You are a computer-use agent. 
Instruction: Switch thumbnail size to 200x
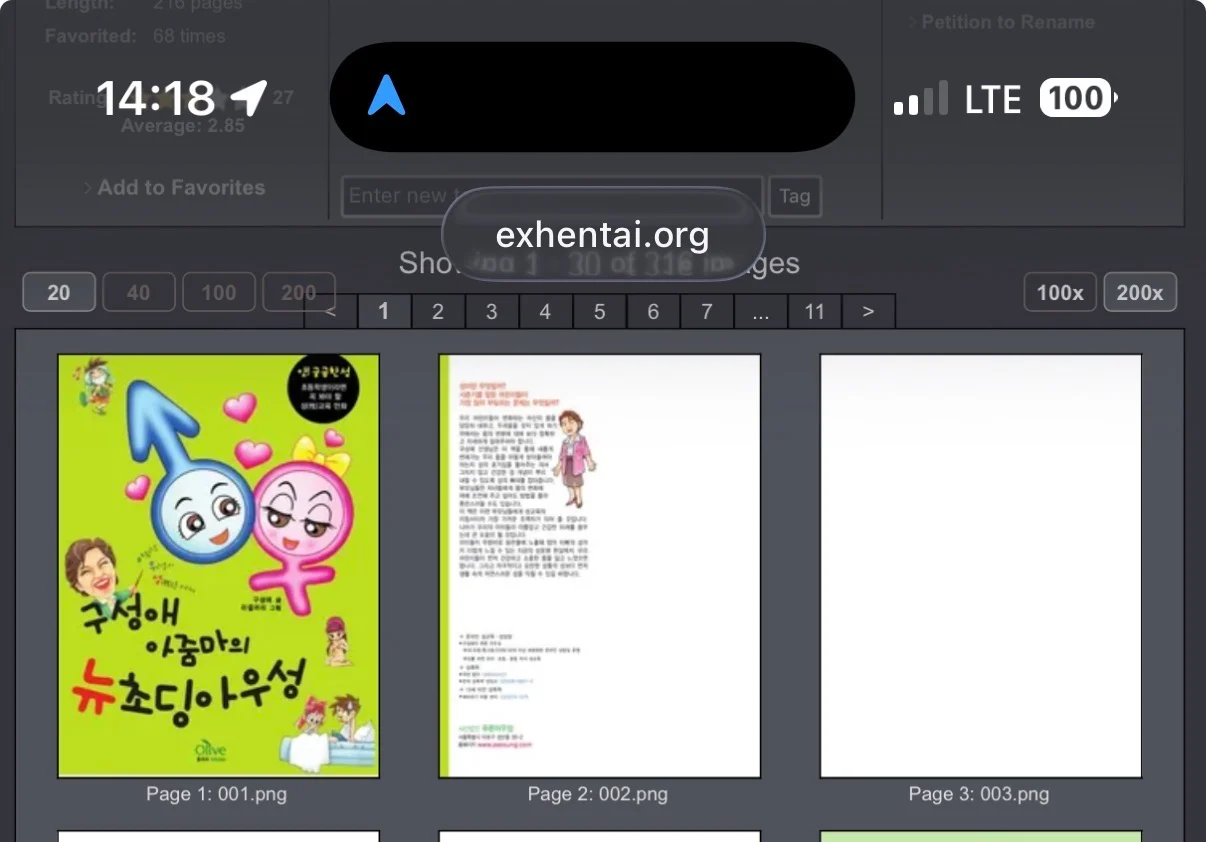coord(1140,292)
